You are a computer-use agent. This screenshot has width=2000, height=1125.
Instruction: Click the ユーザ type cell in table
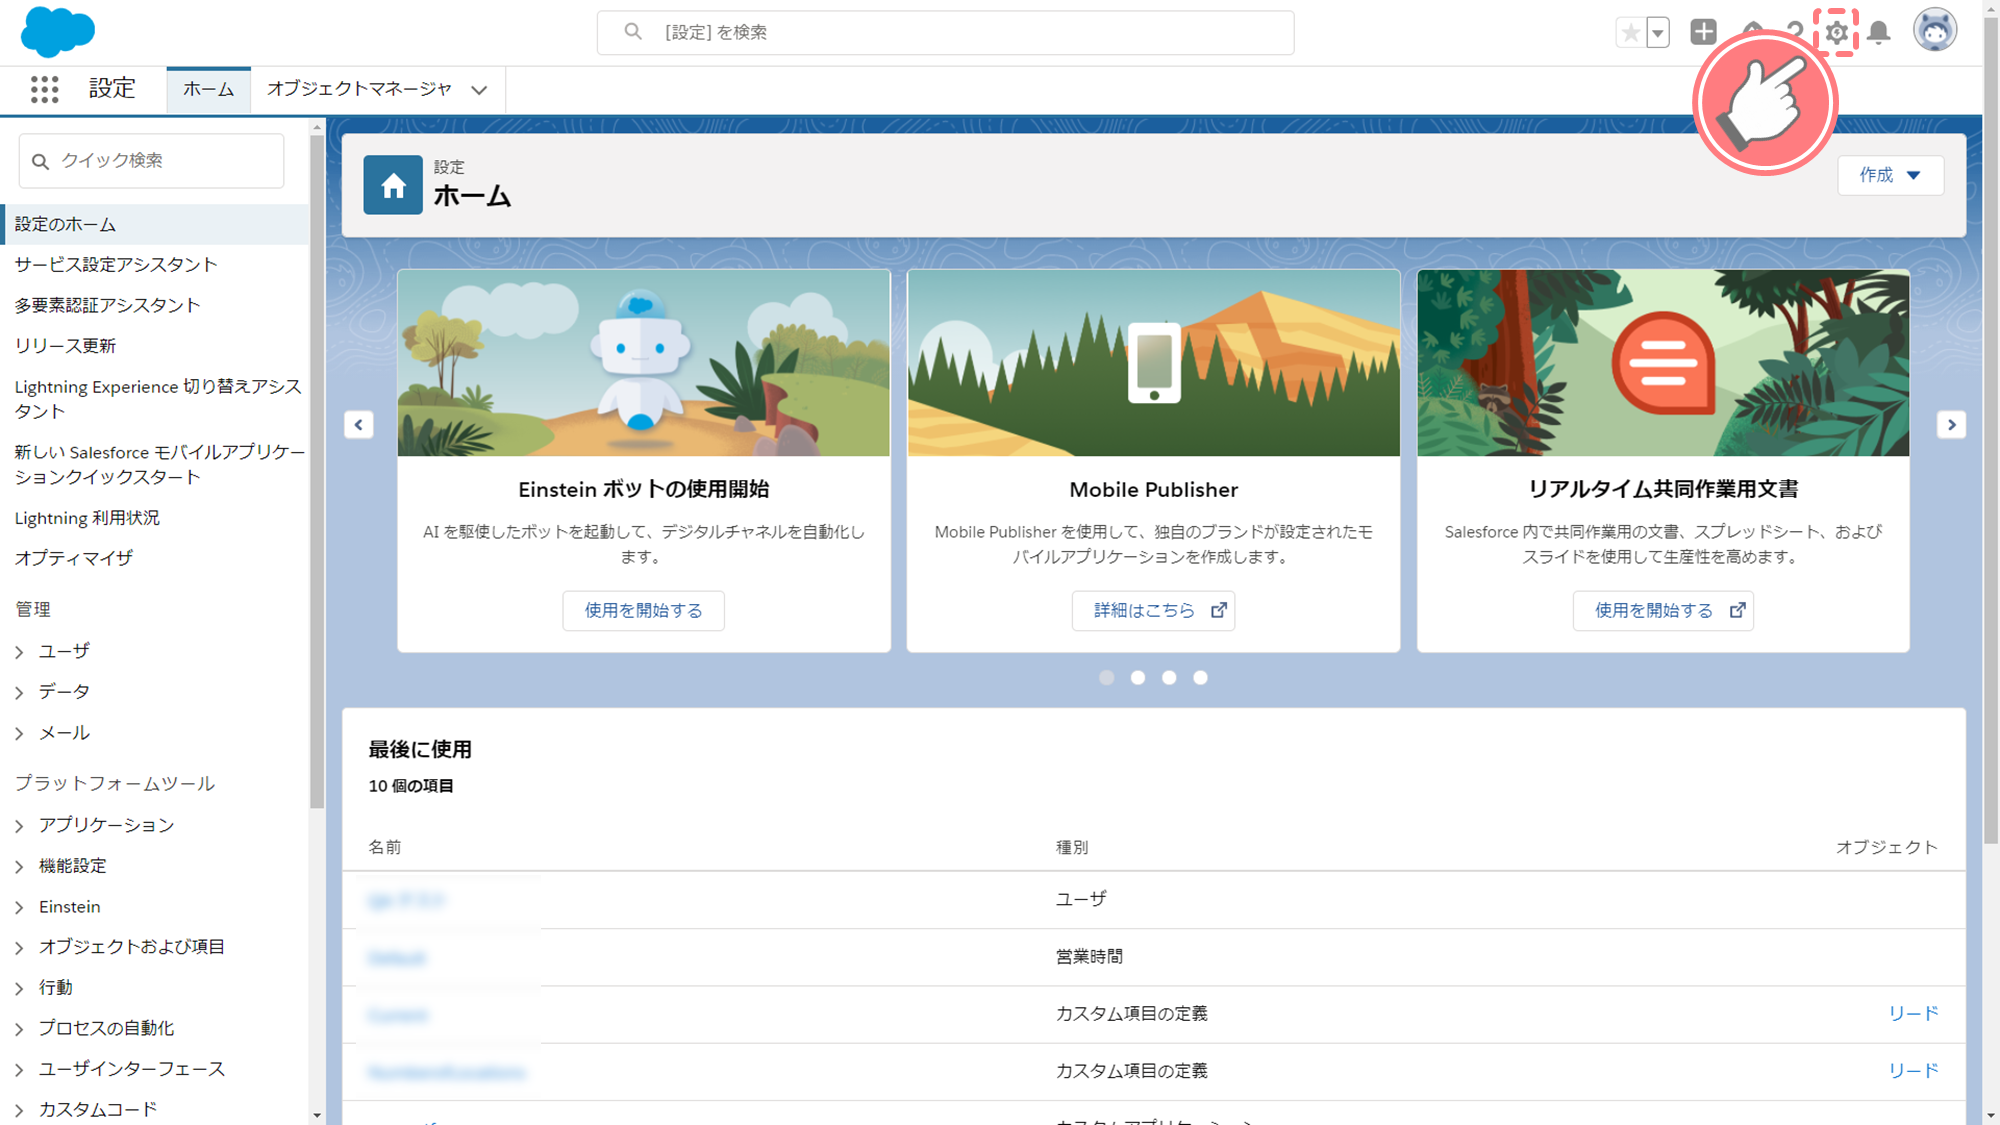click(1081, 899)
